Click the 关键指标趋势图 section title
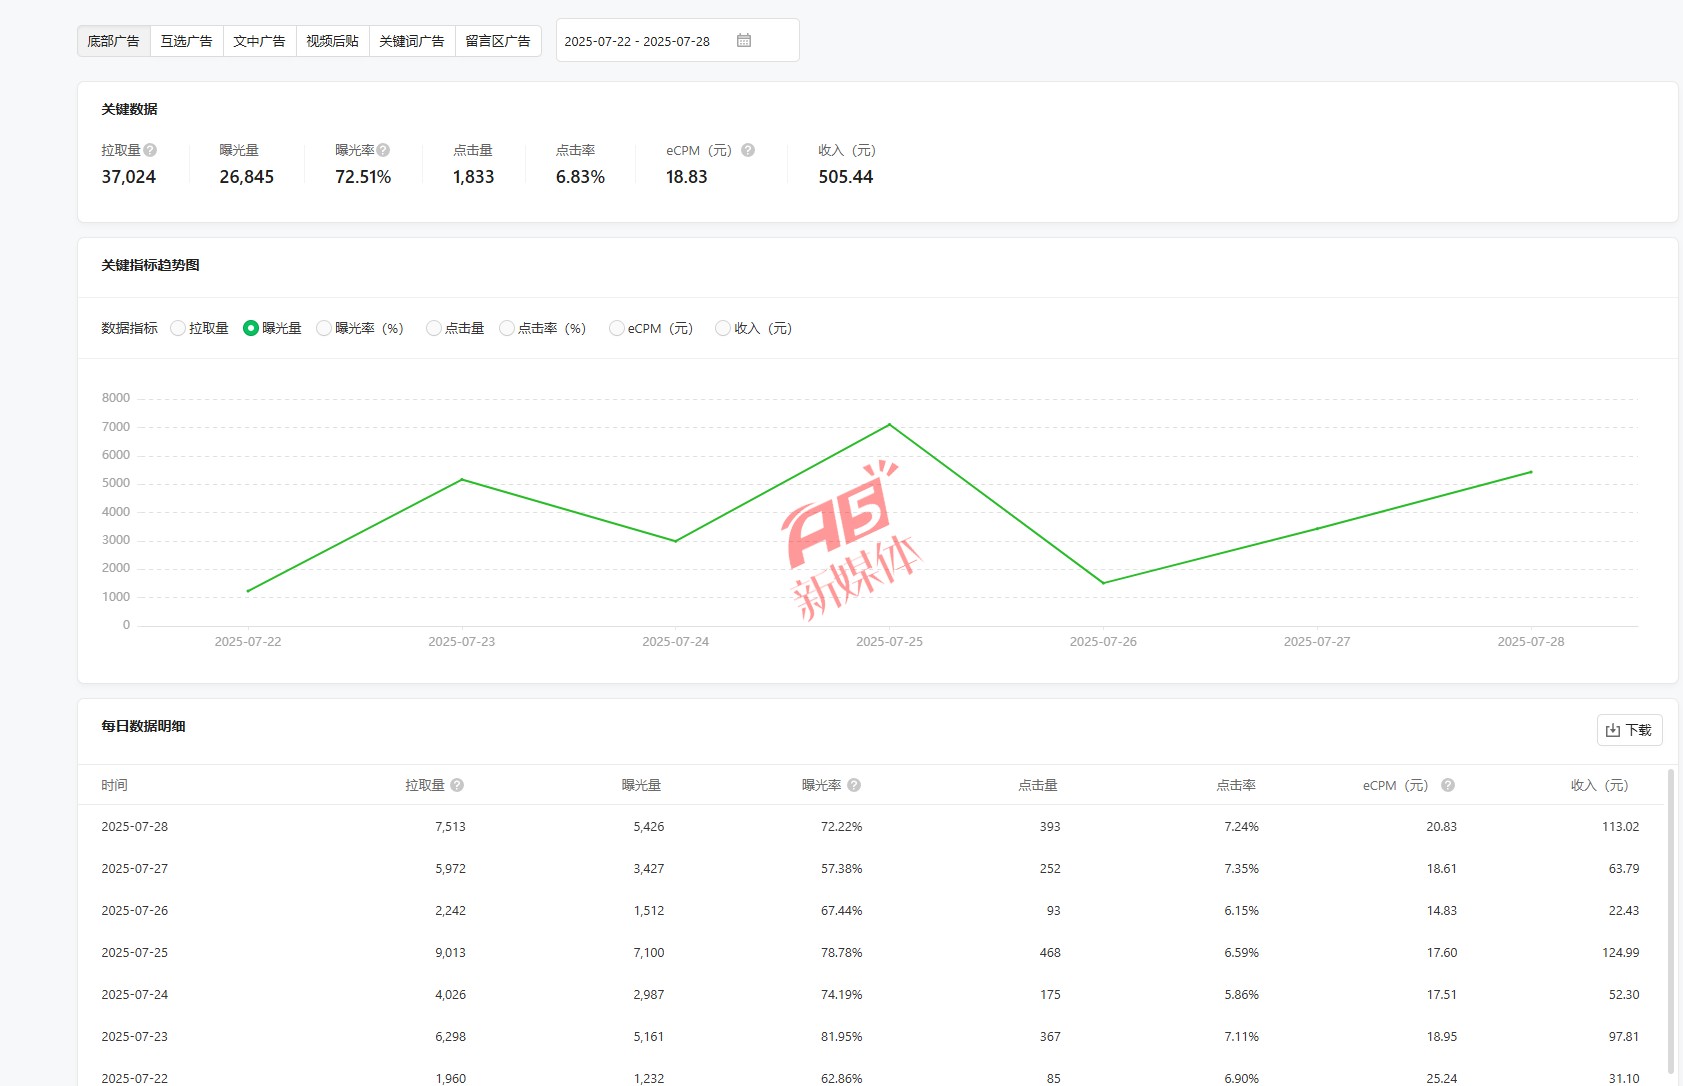The image size is (1683, 1086). click(x=150, y=265)
